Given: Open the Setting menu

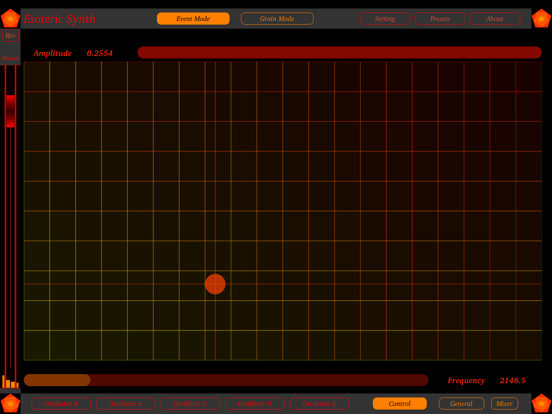Looking at the screenshot, I should click(385, 19).
